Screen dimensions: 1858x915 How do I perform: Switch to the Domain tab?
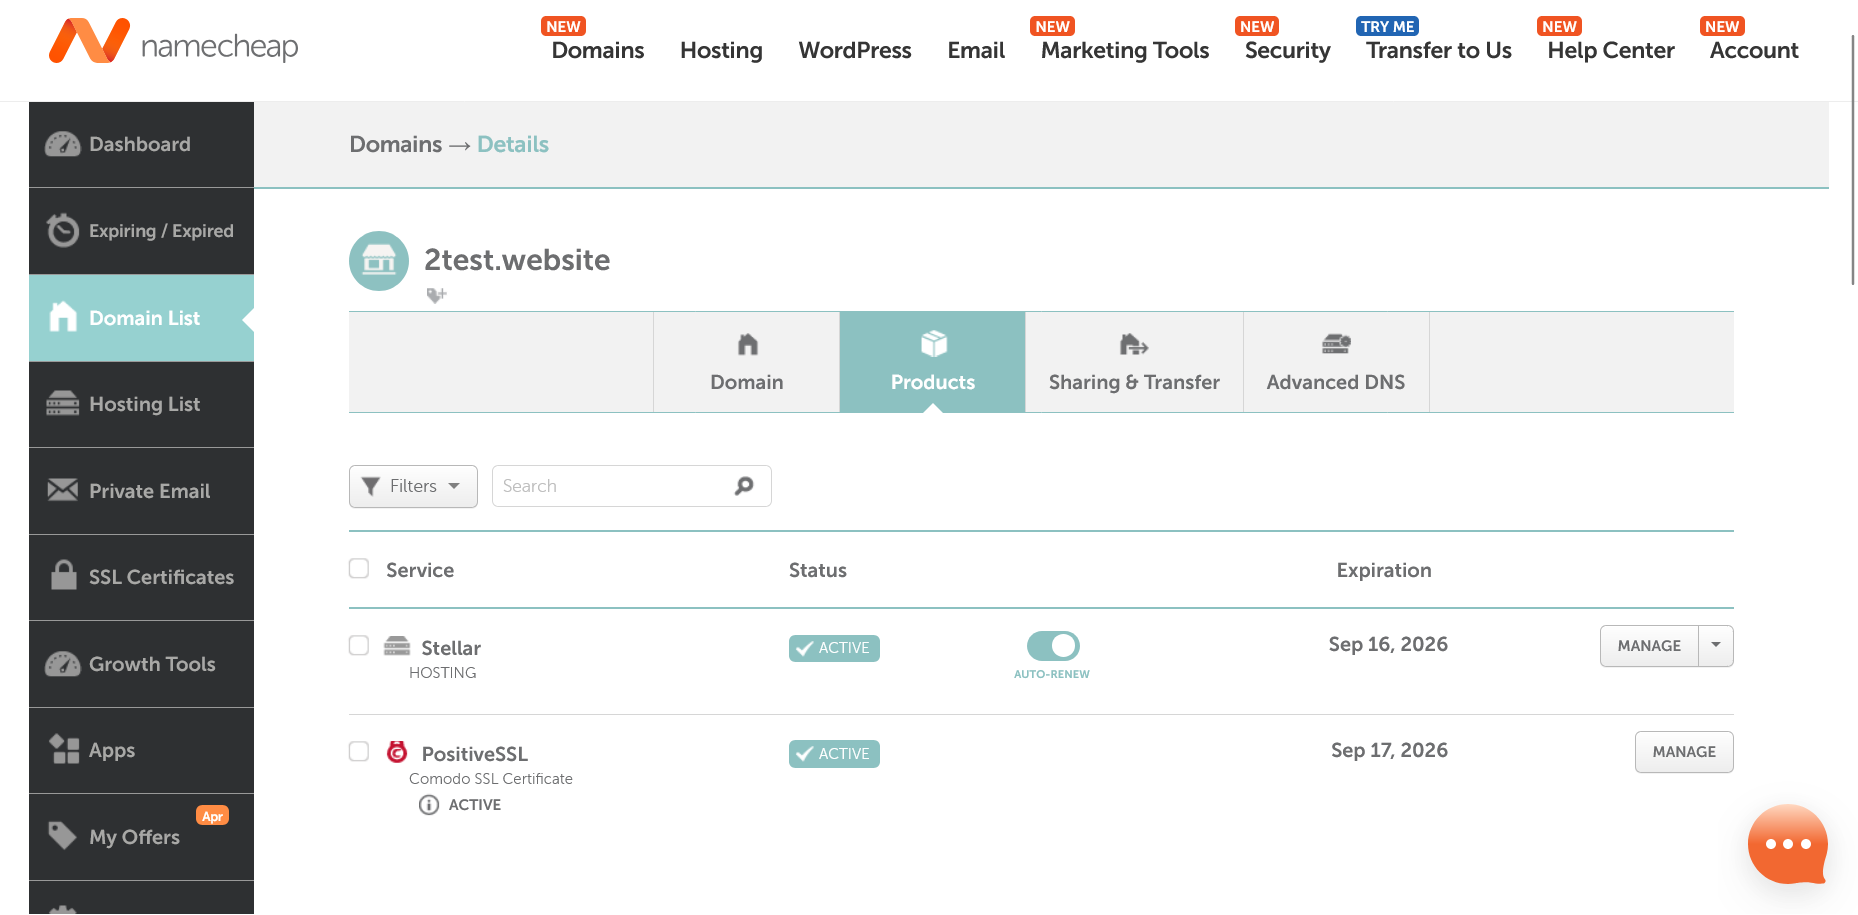pyautogui.click(x=747, y=362)
